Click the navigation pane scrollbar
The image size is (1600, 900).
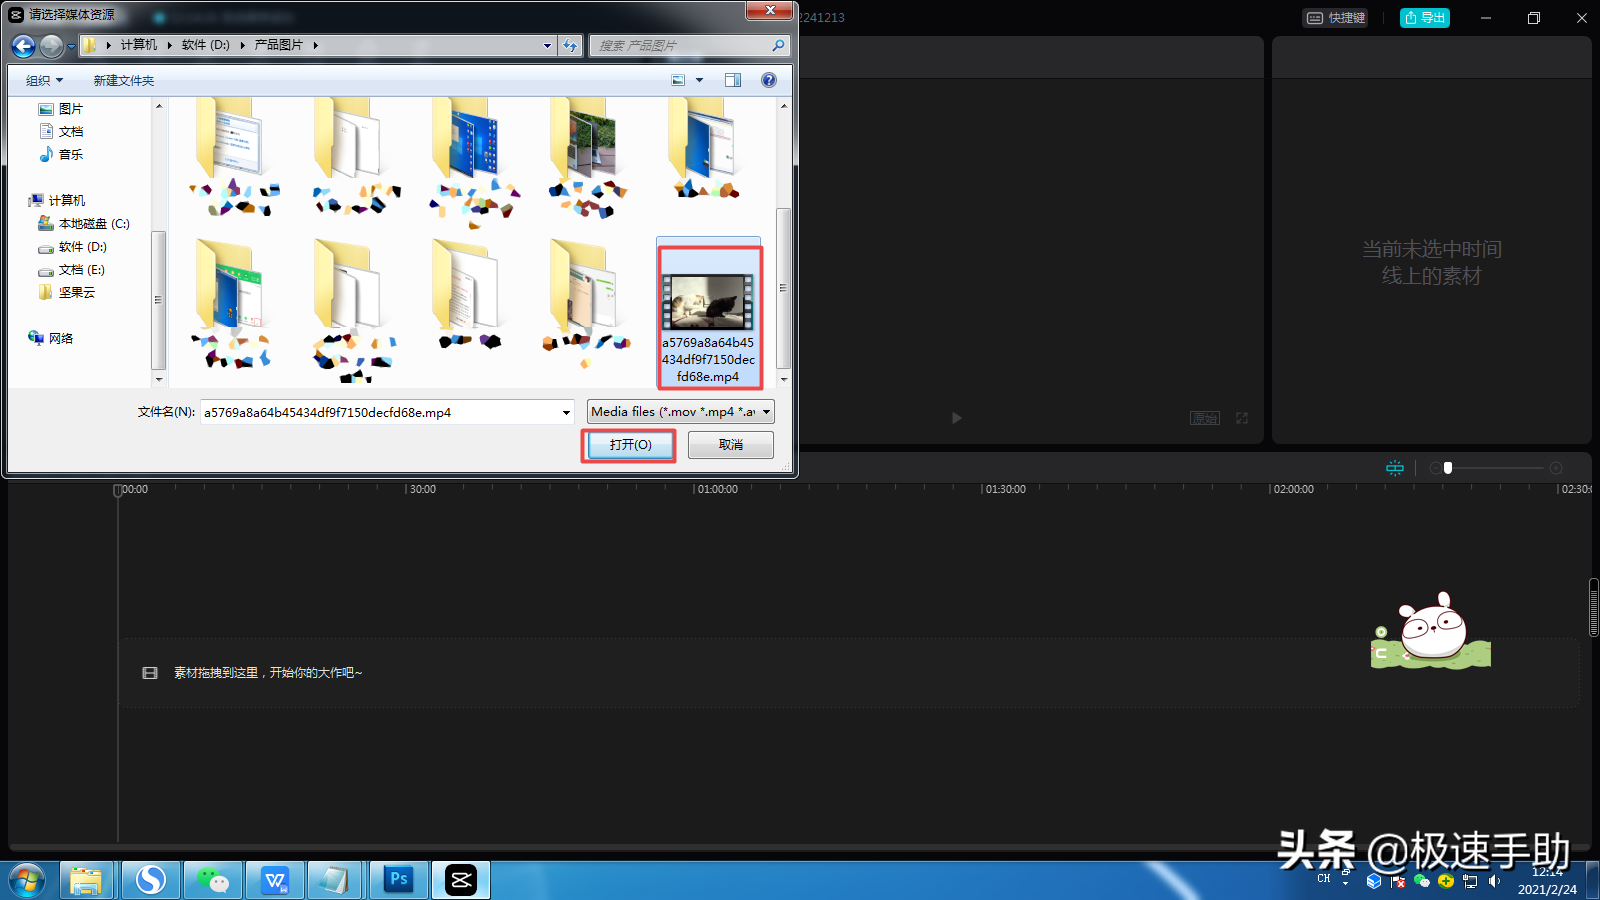[x=158, y=300]
